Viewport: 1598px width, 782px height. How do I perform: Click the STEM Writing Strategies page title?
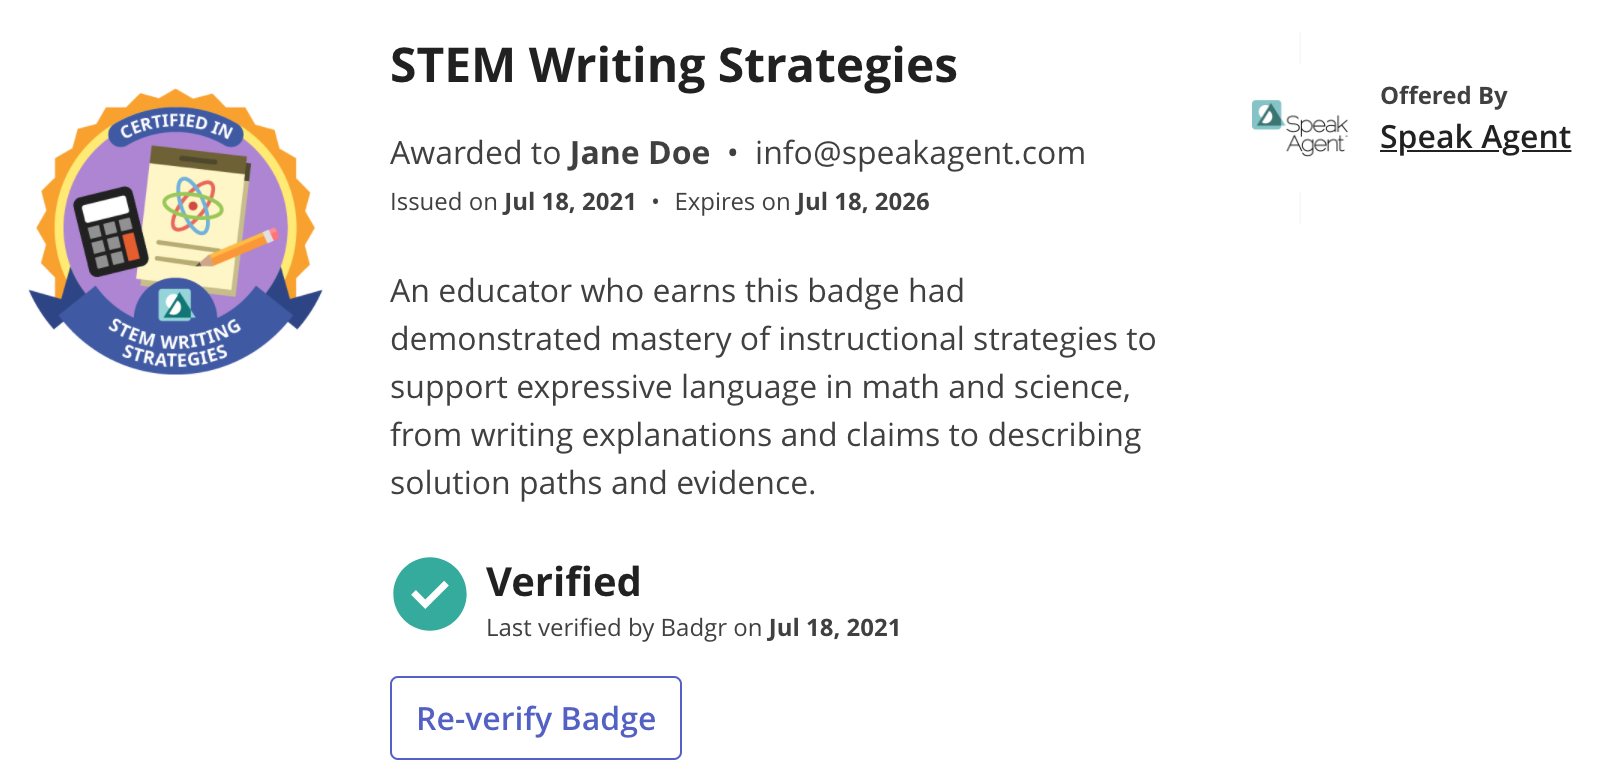point(674,66)
